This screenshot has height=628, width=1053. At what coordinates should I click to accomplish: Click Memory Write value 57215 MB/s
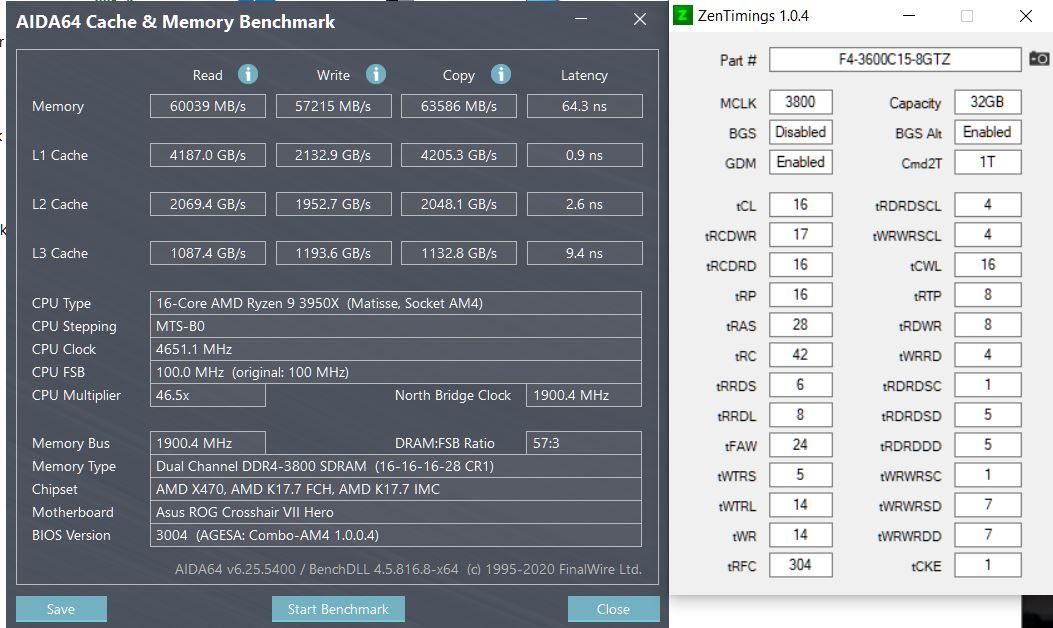(x=333, y=106)
